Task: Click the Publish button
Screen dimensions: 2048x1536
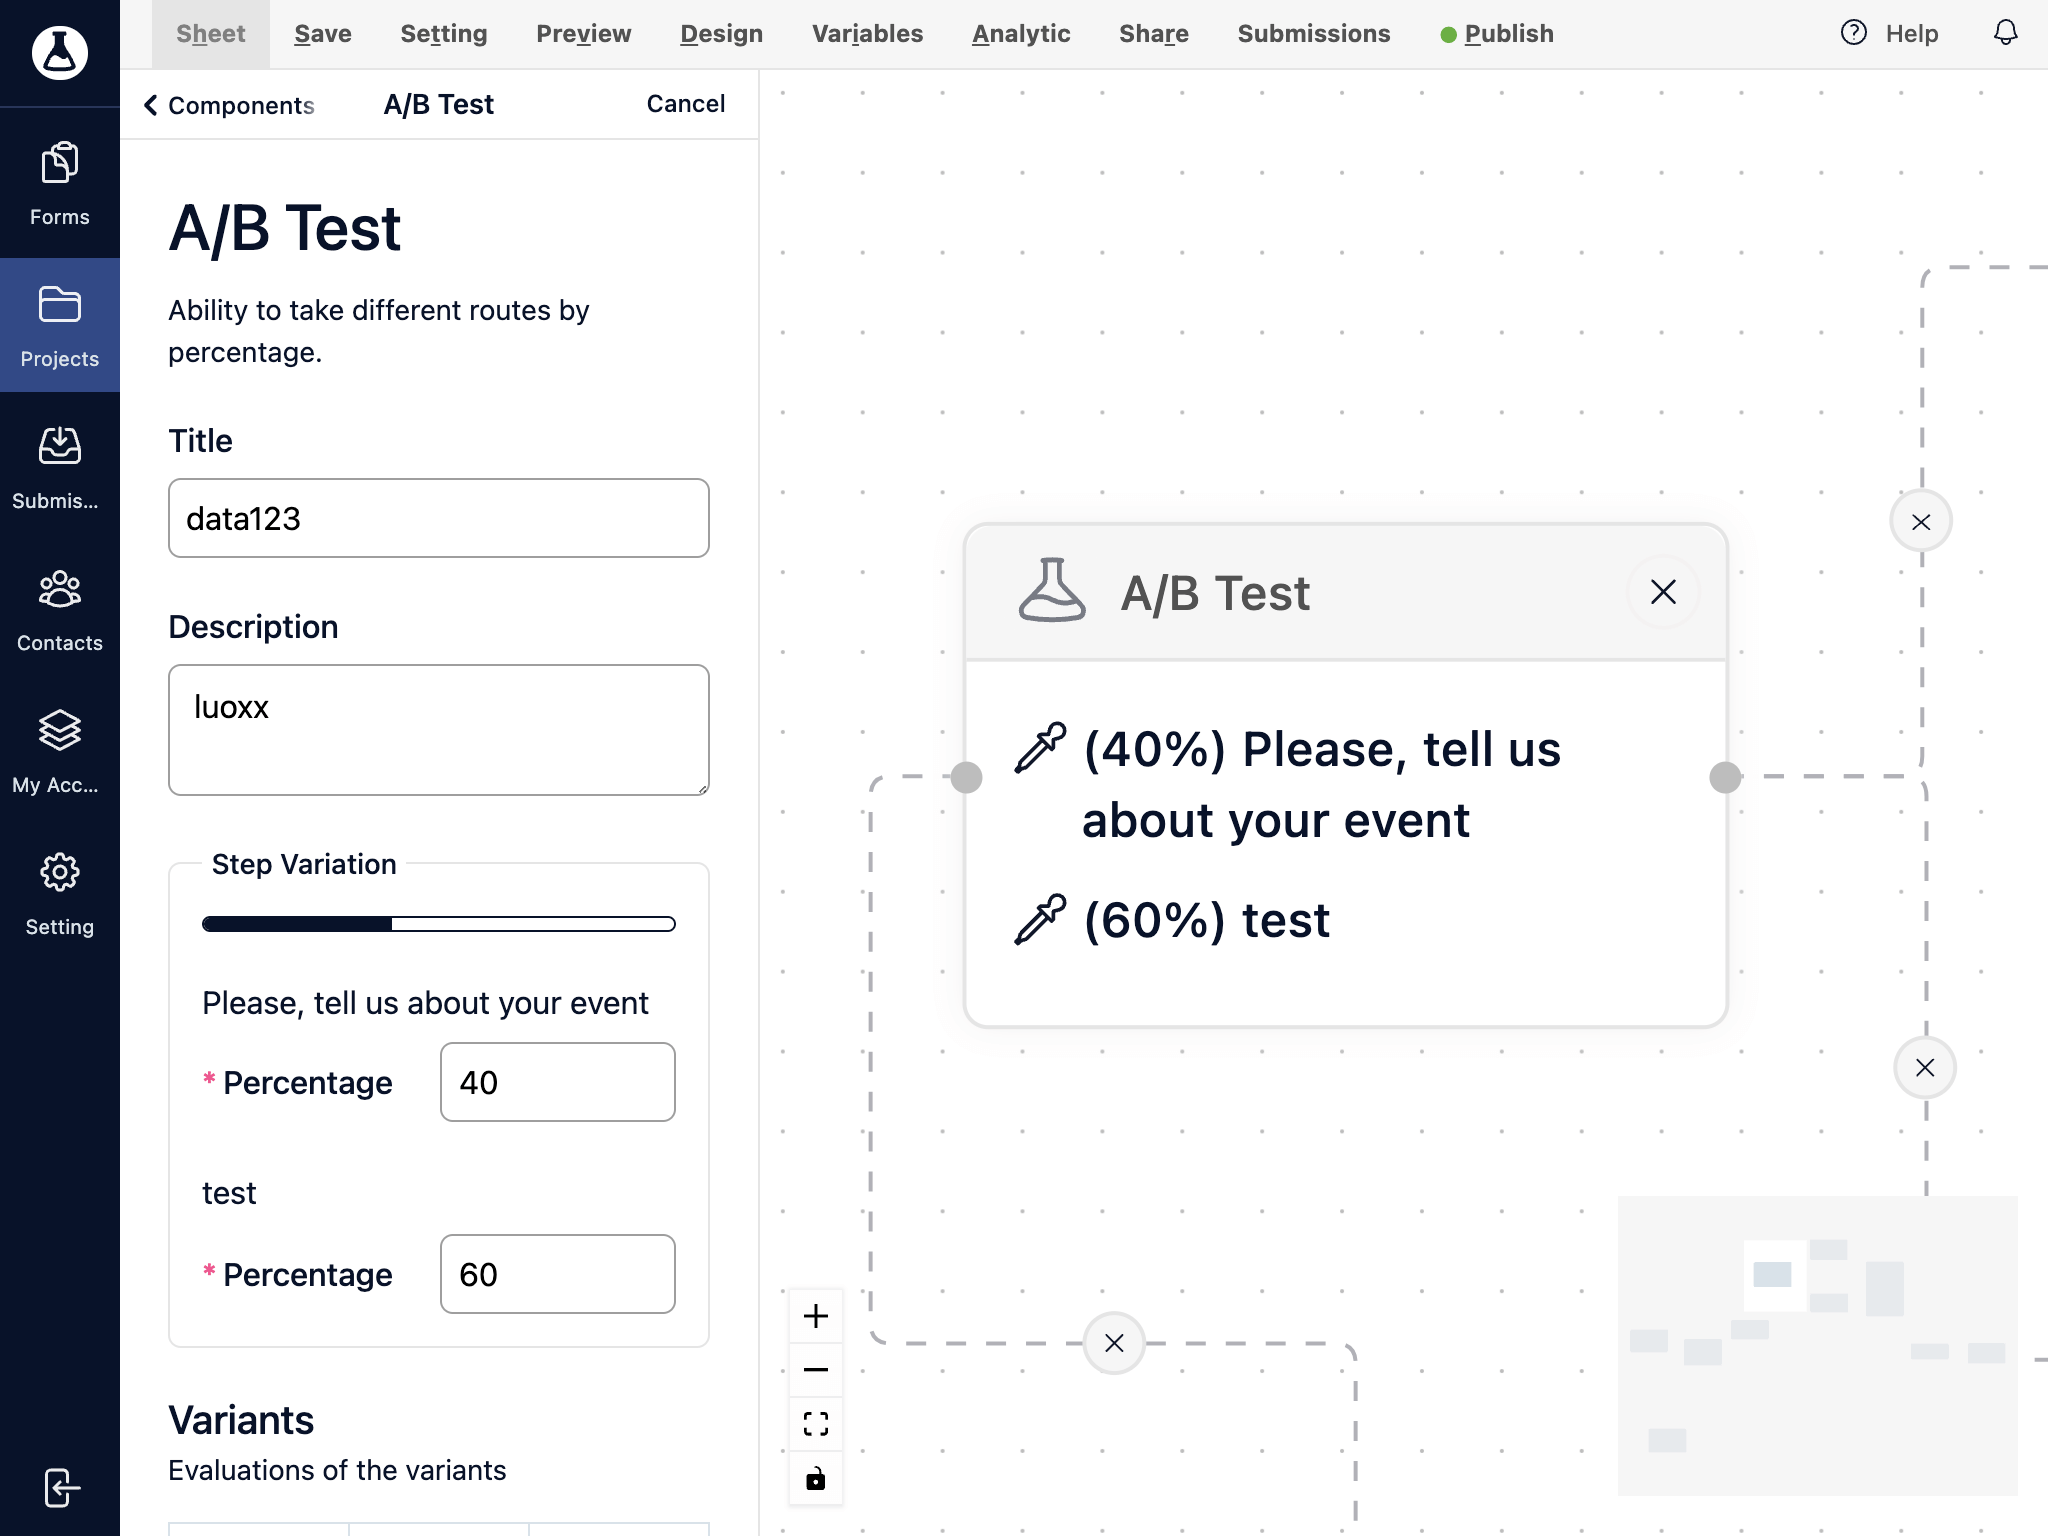Action: coord(1497,34)
